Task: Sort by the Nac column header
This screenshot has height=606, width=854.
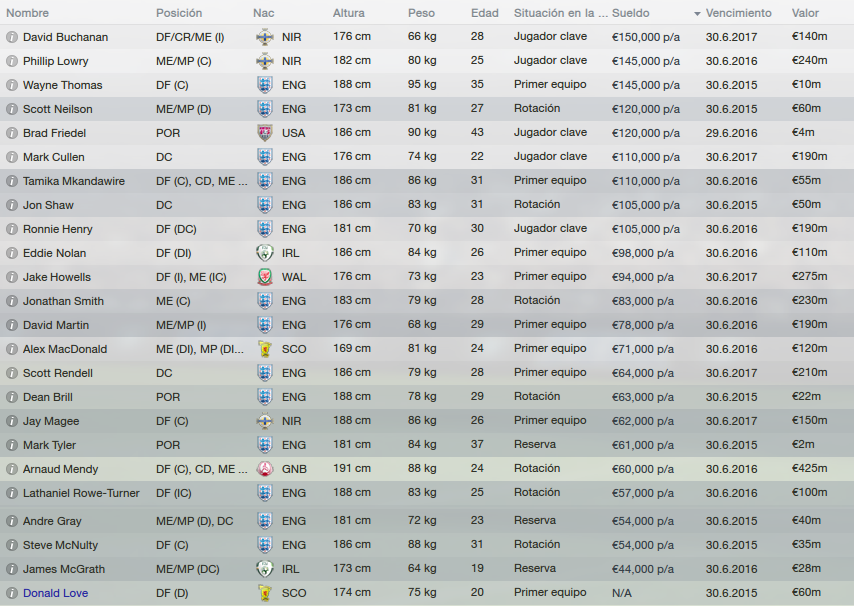Action: [264, 13]
